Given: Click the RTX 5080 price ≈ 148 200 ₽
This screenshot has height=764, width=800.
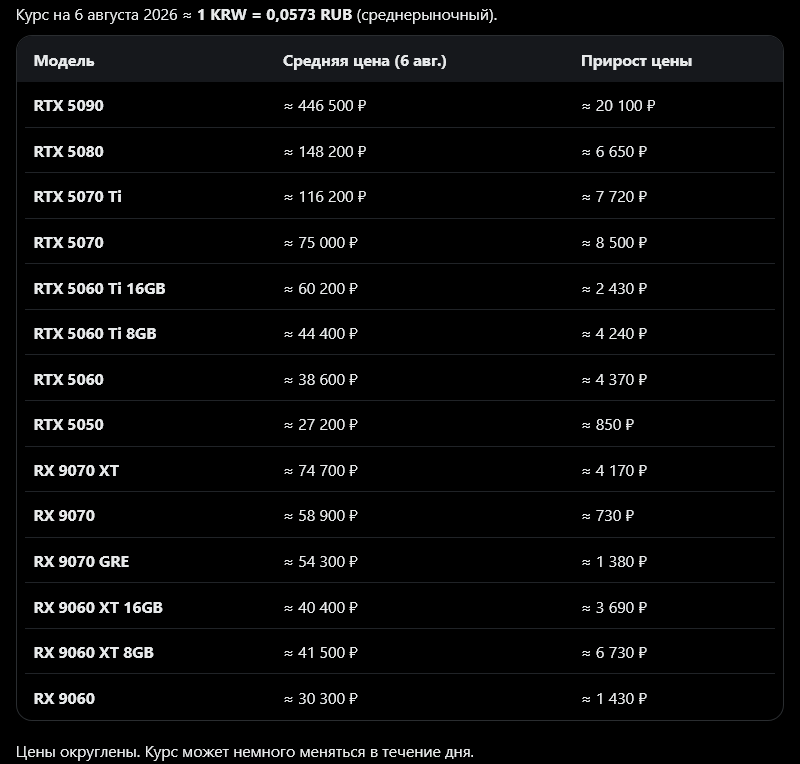Looking at the screenshot, I should coord(325,152).
